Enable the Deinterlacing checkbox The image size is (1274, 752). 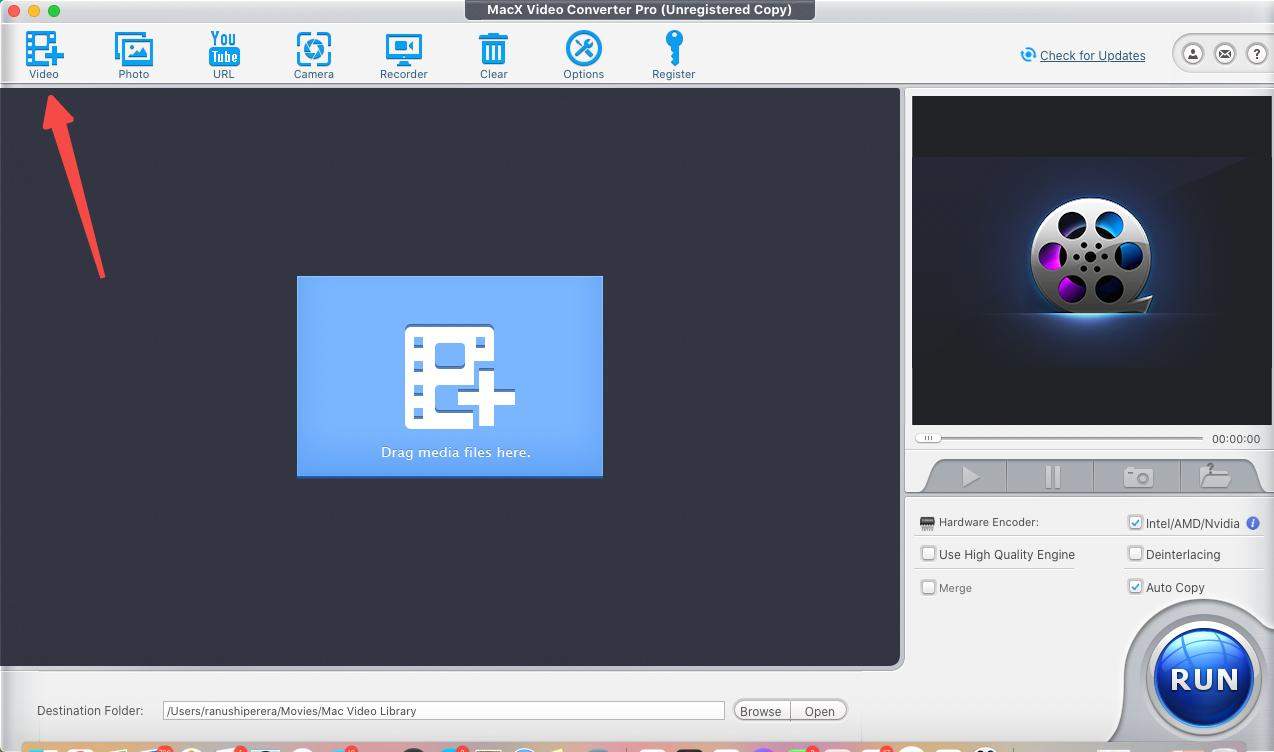click(1135, 553)
